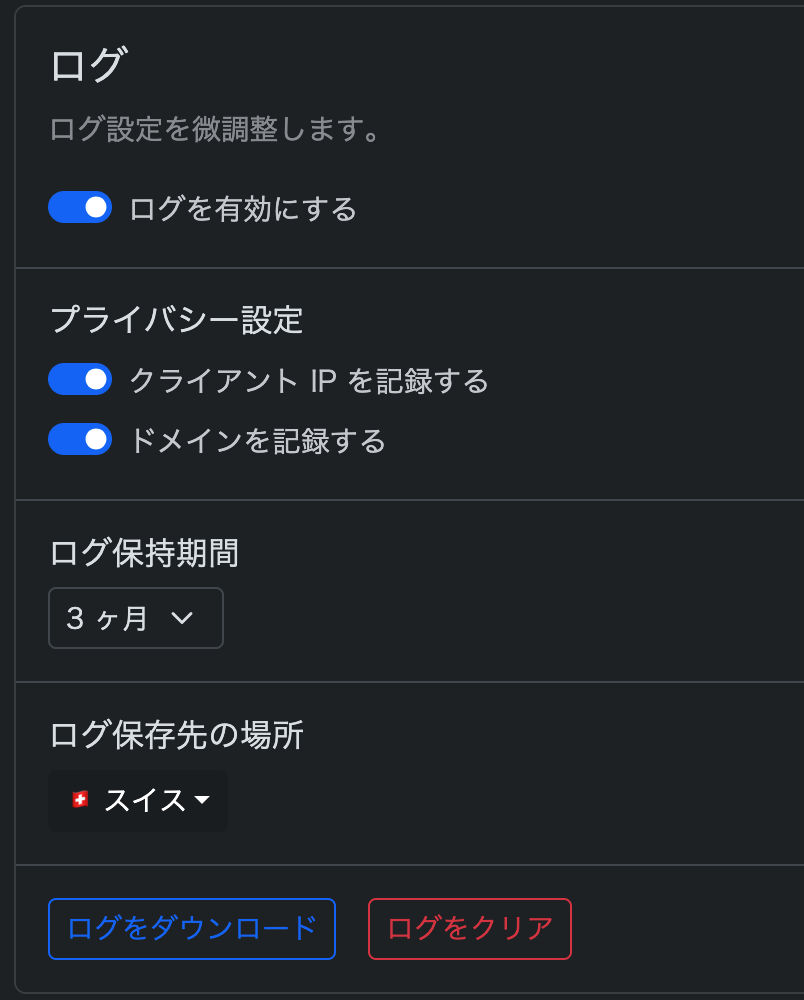The height and width of the screenshot is (1000, 804).
Task: Open the ログ保持期間 dropdown
Action: [136, 619]
